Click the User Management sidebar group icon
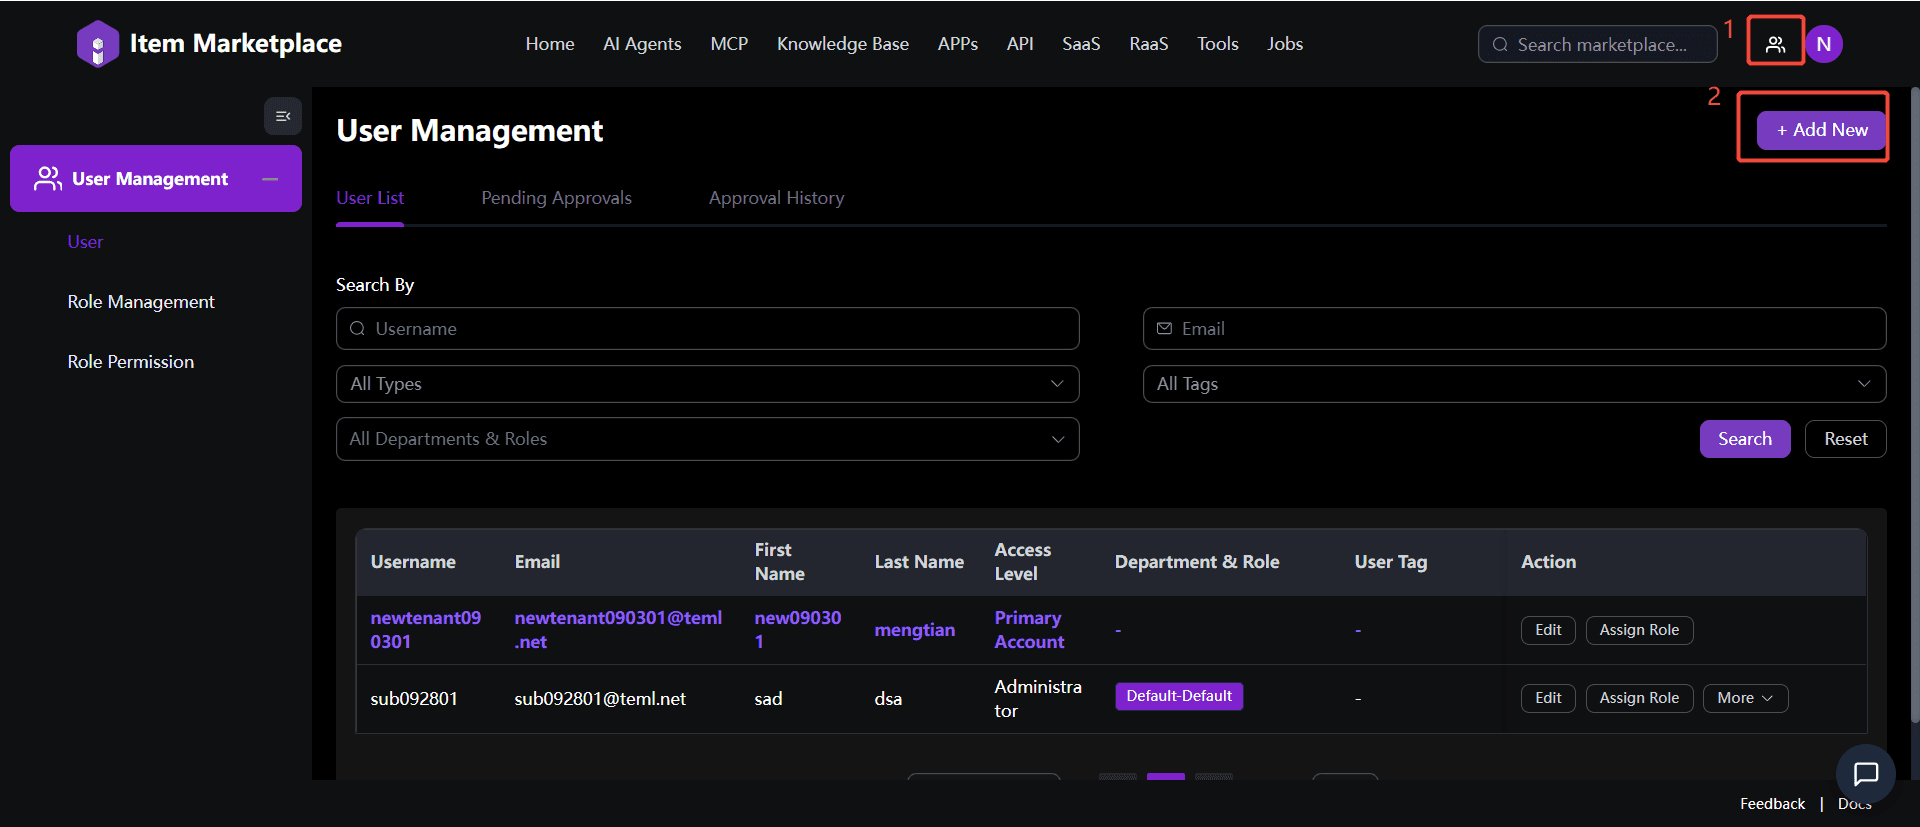The width and height of the screenshot is (1920, 827). pyautogui.click(x=47, y=179)
